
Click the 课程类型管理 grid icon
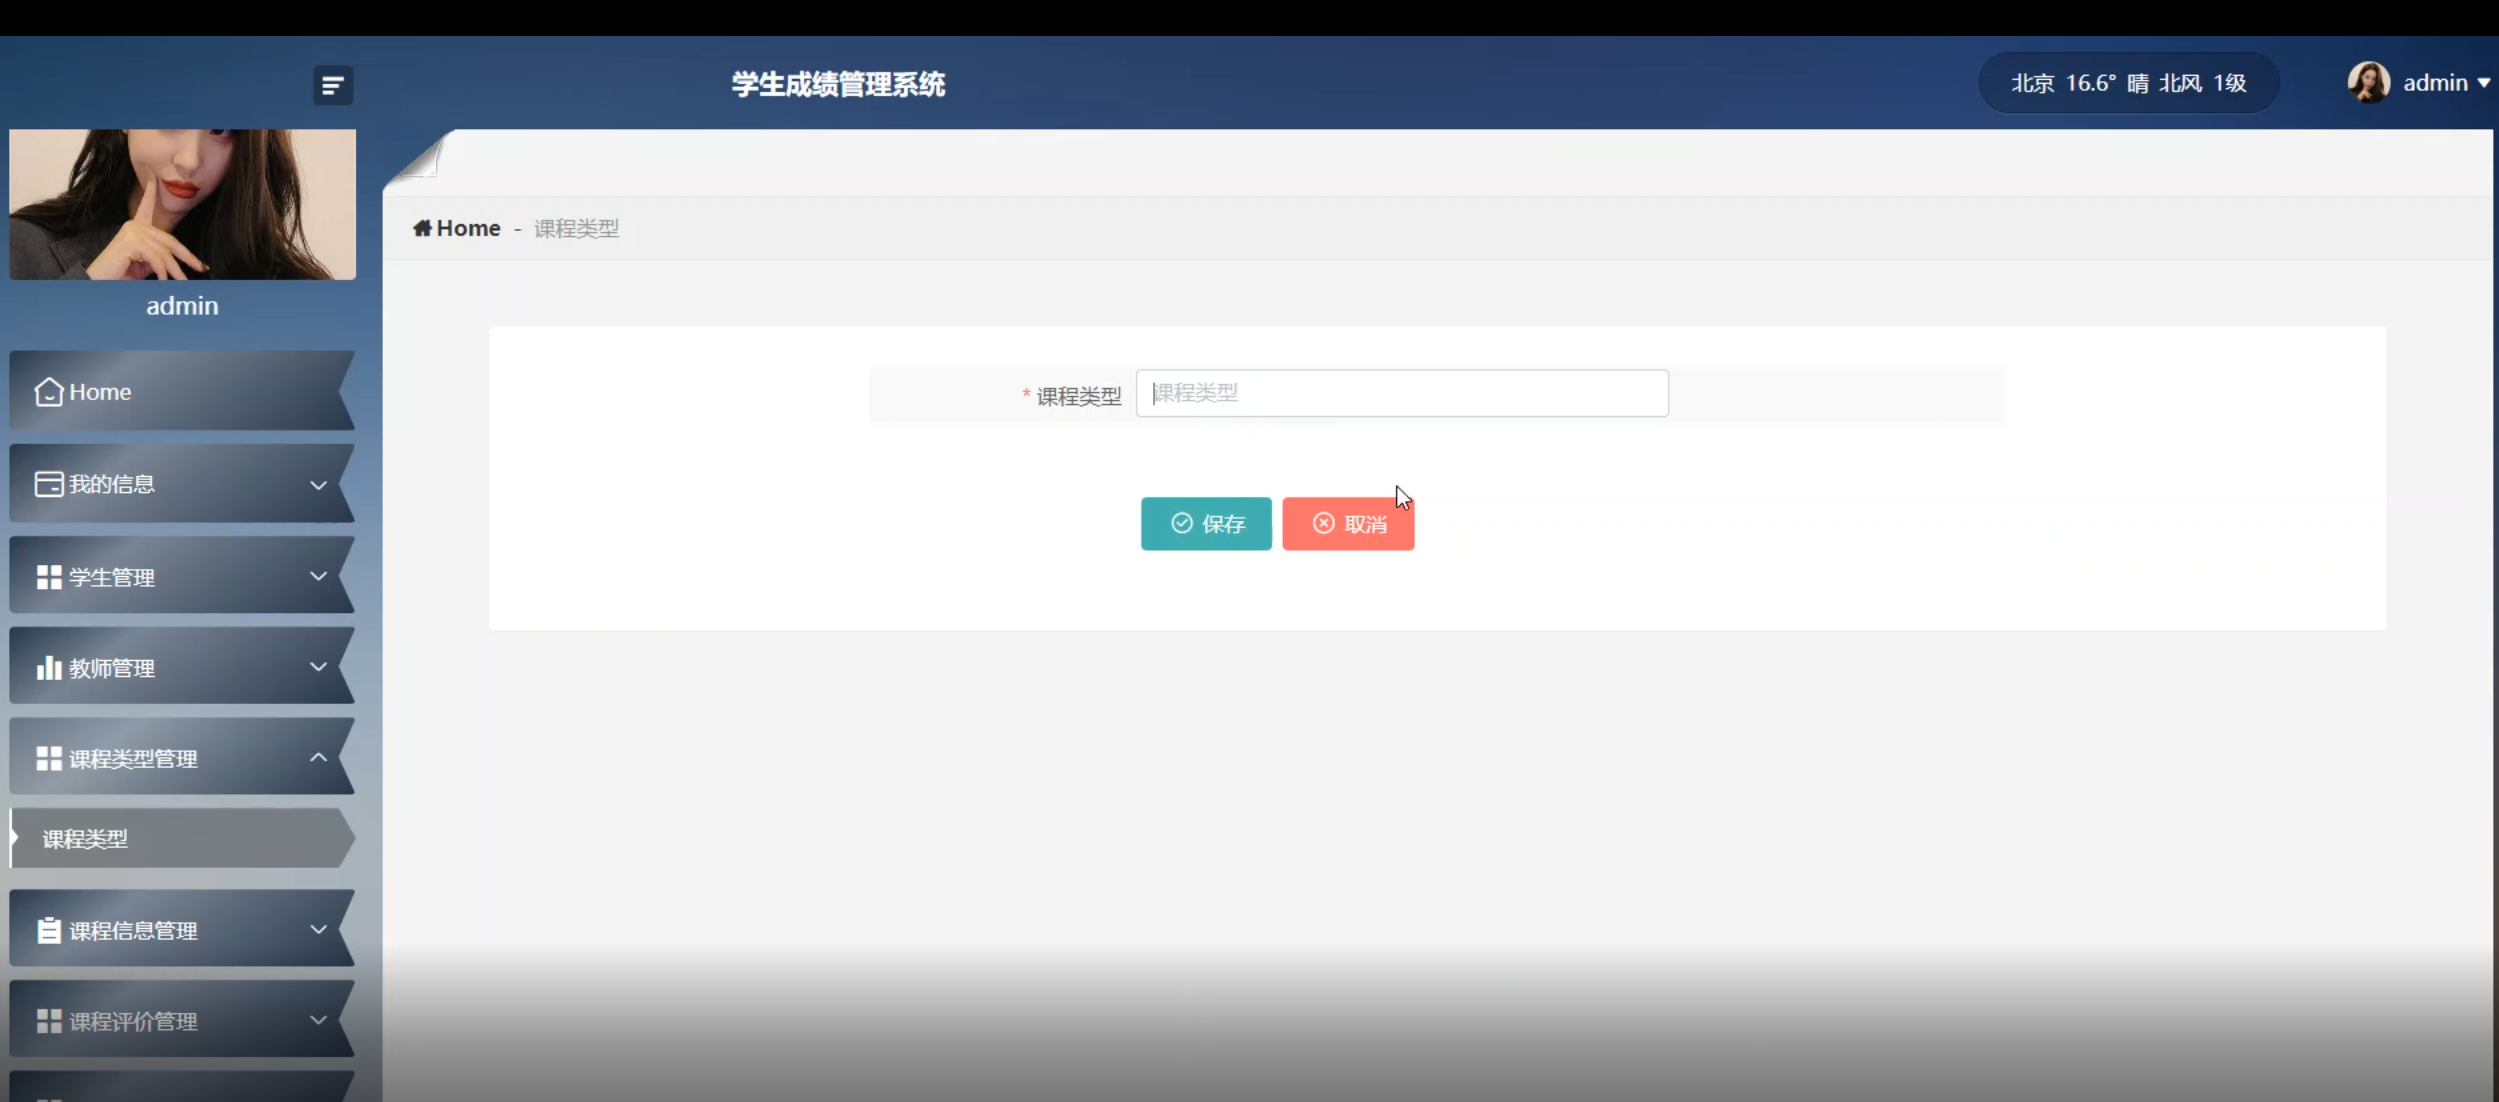[x=49, y=758]
